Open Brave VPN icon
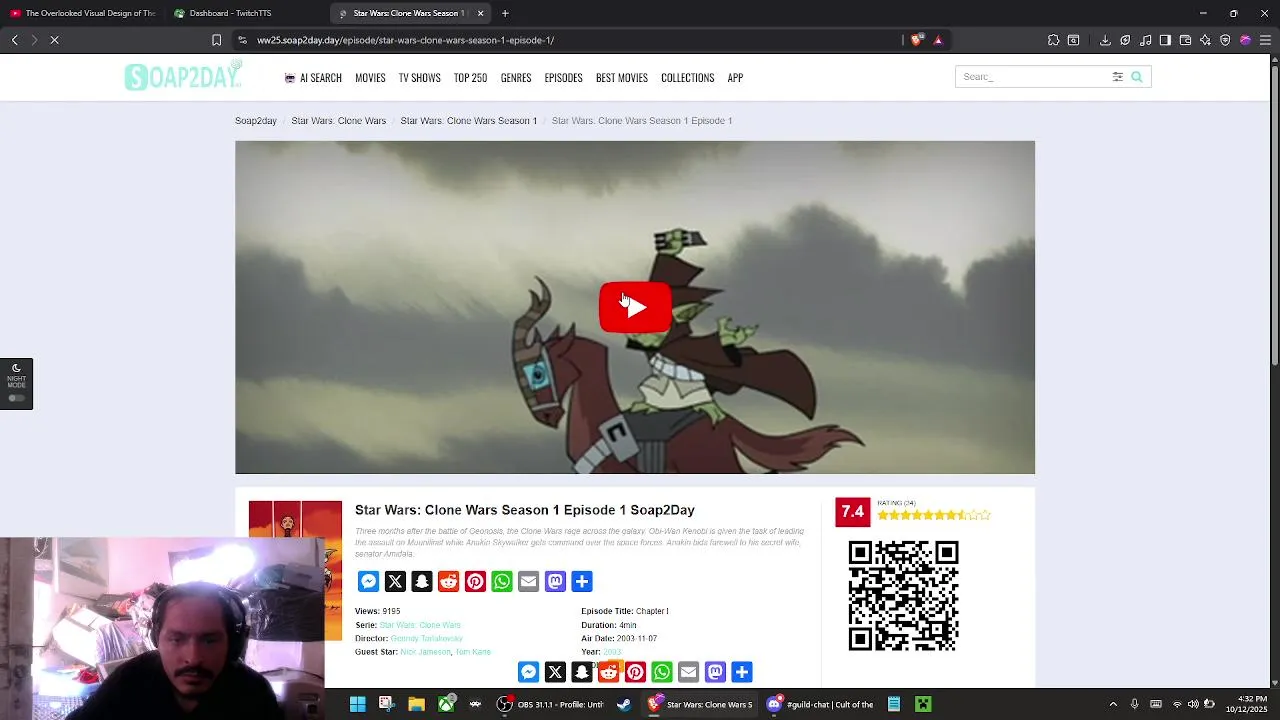The height and width of the screenshot is (720, 1280). (x=1225, y=40)
